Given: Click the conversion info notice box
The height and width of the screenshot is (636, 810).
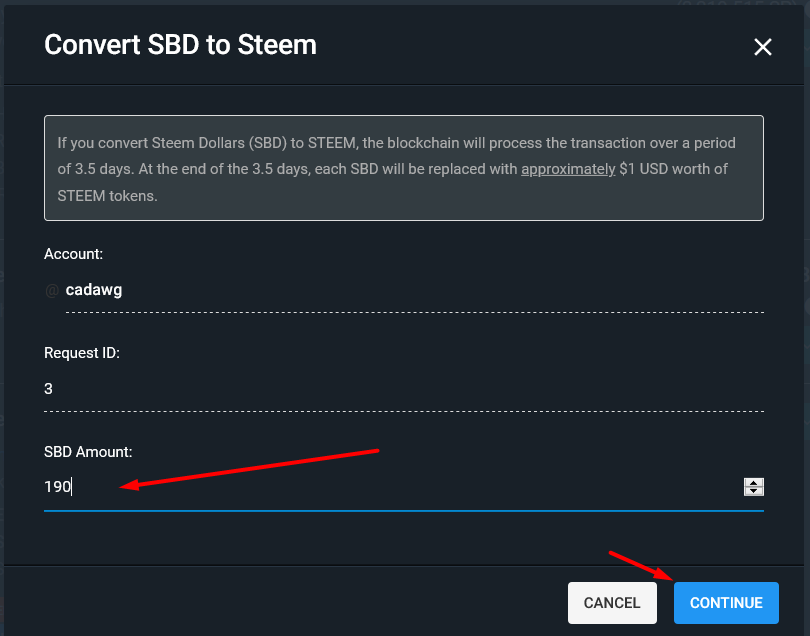Looking at the screenshot, I should point(404,168).
